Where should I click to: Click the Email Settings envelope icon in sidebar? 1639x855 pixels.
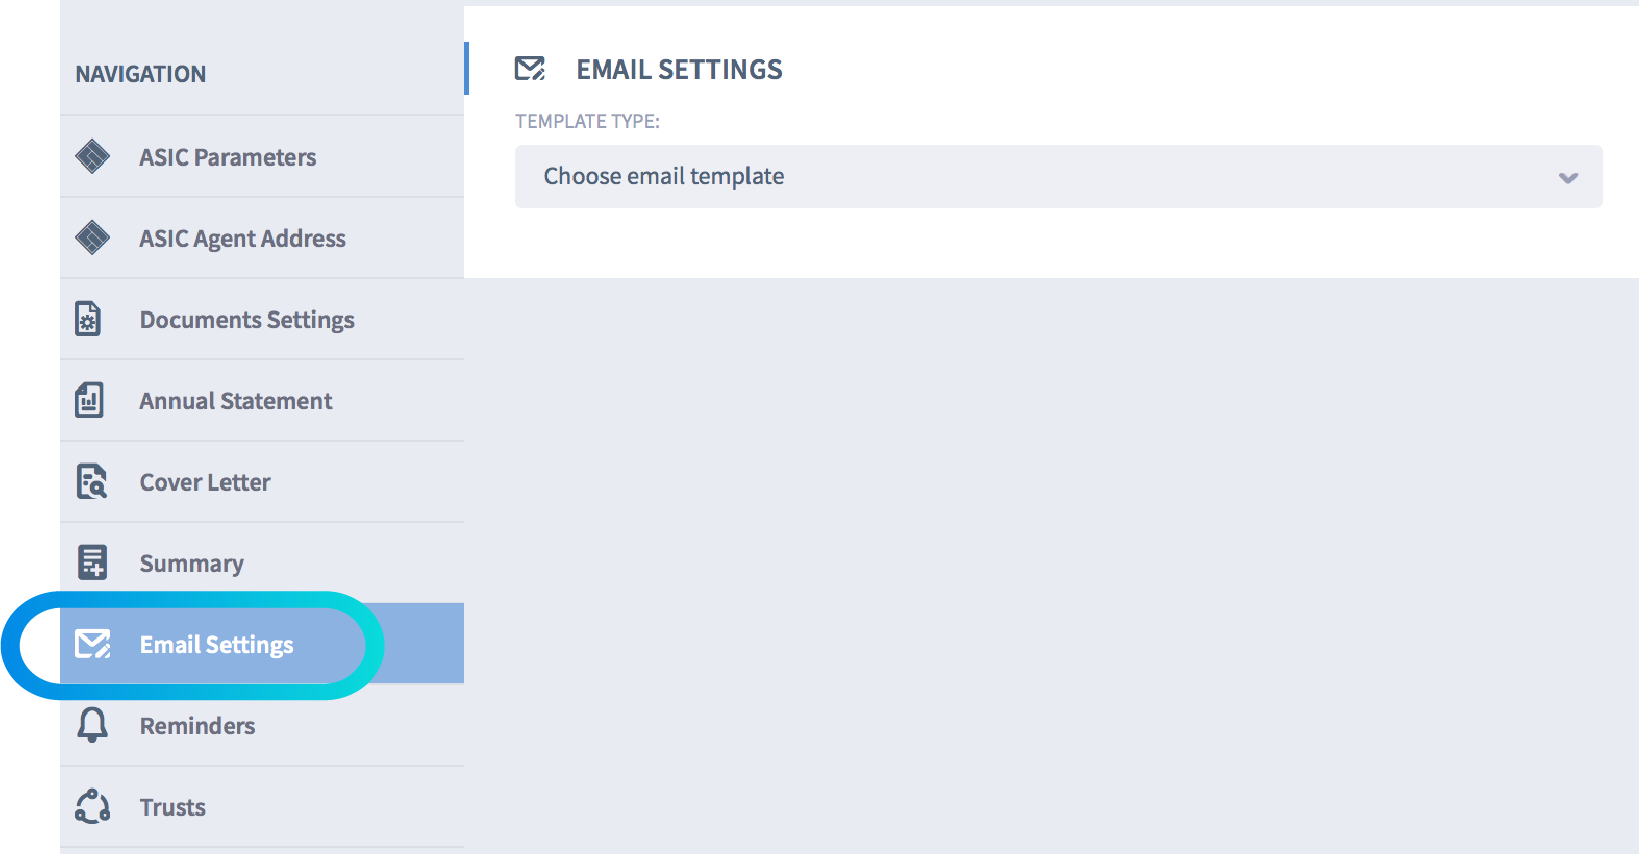pos(93,644)
